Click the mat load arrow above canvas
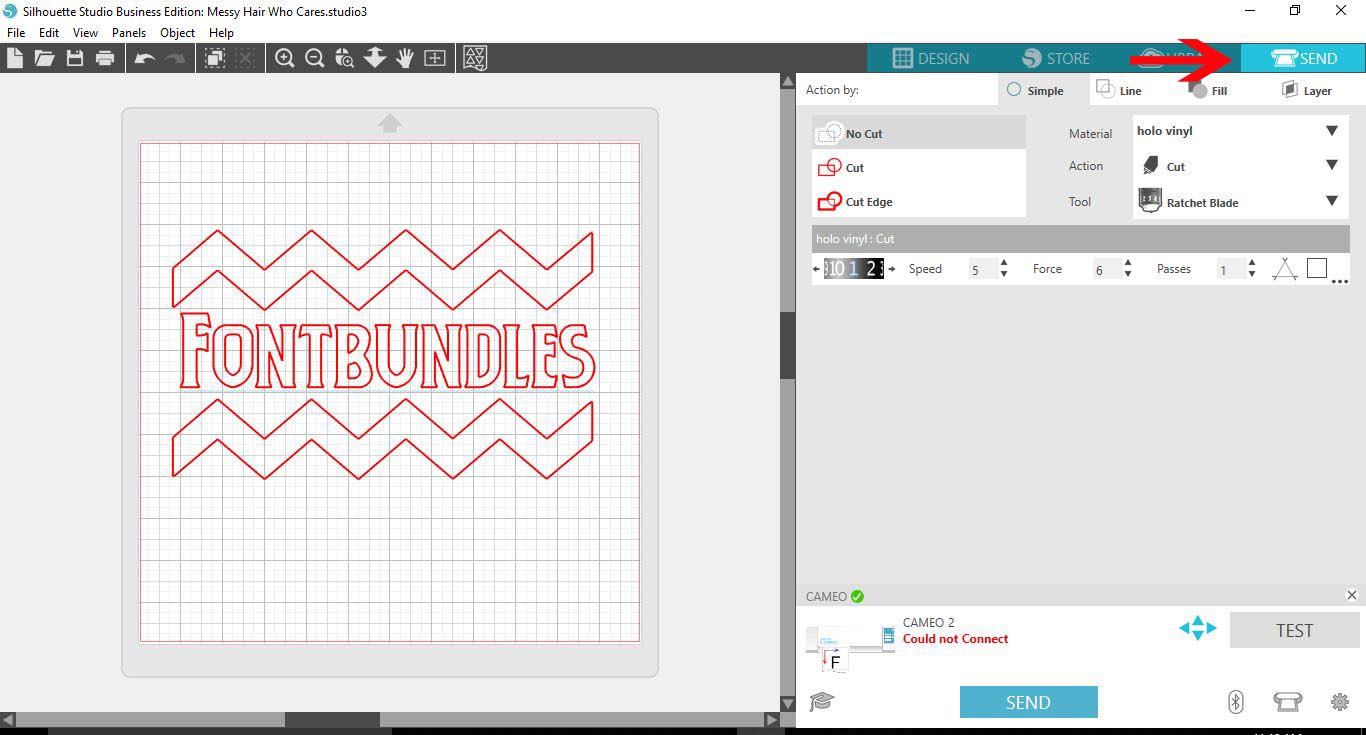This screenshot has height=735, width=1366. click(390, 123)
